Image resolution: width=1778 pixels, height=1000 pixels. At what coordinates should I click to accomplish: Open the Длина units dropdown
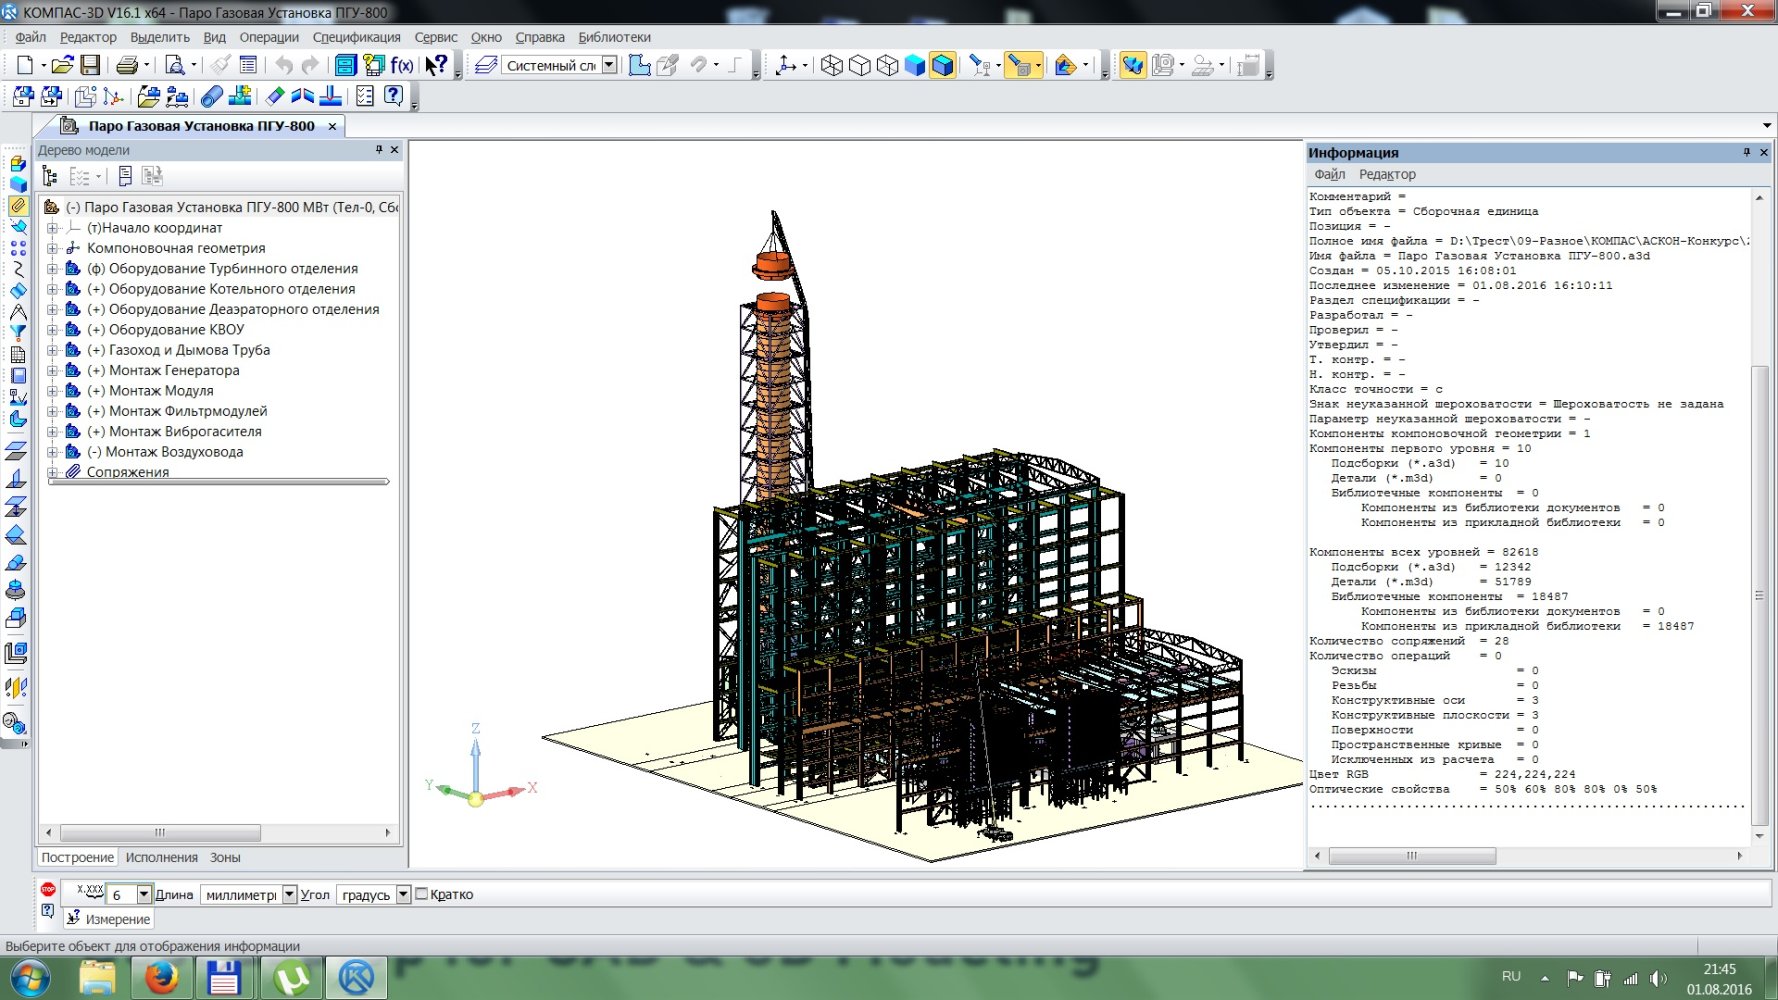coord(289,894)
